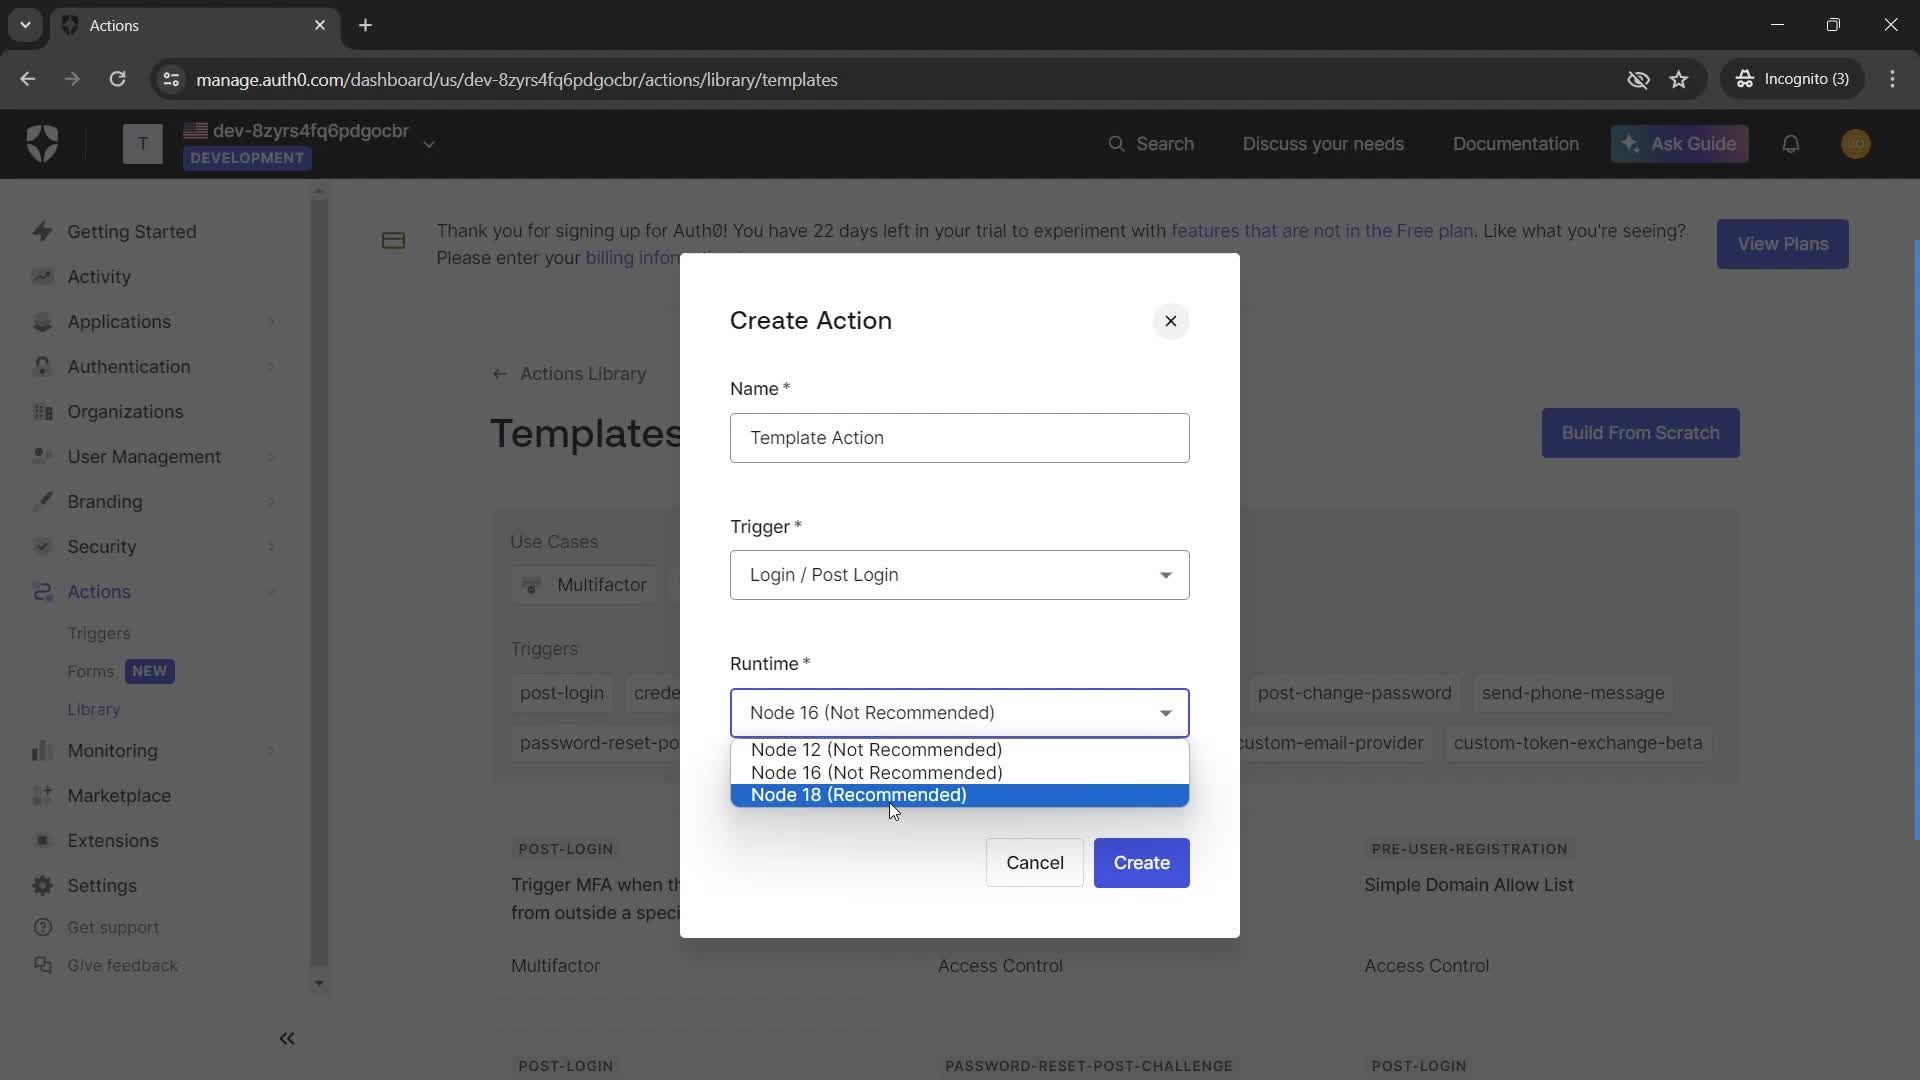The width and height of the screenshot is (1920, 1080).
Task: Click the Marketplace sidebar icon
Action: 42,796
